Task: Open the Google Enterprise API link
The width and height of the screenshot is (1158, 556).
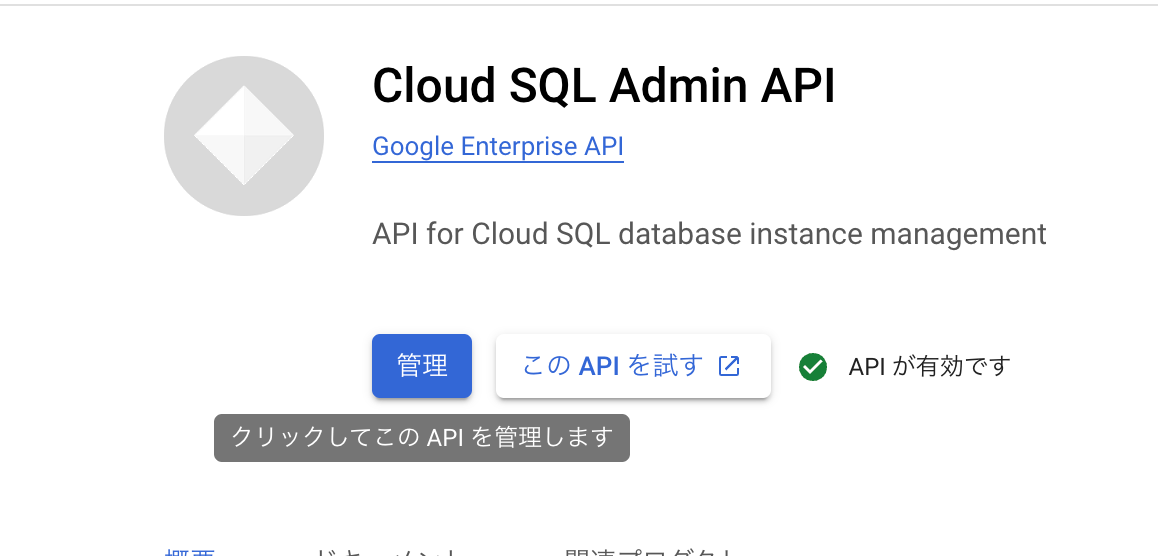Action: click(498, 146)
